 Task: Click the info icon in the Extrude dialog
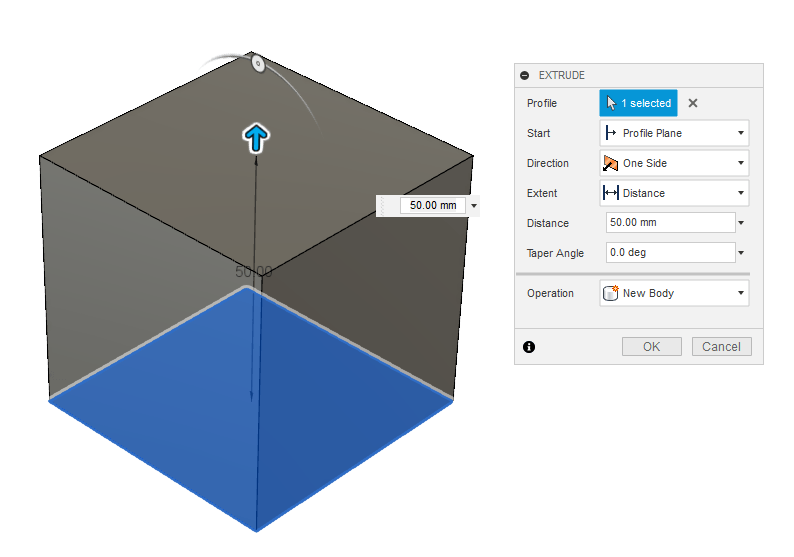coord(529,347)
